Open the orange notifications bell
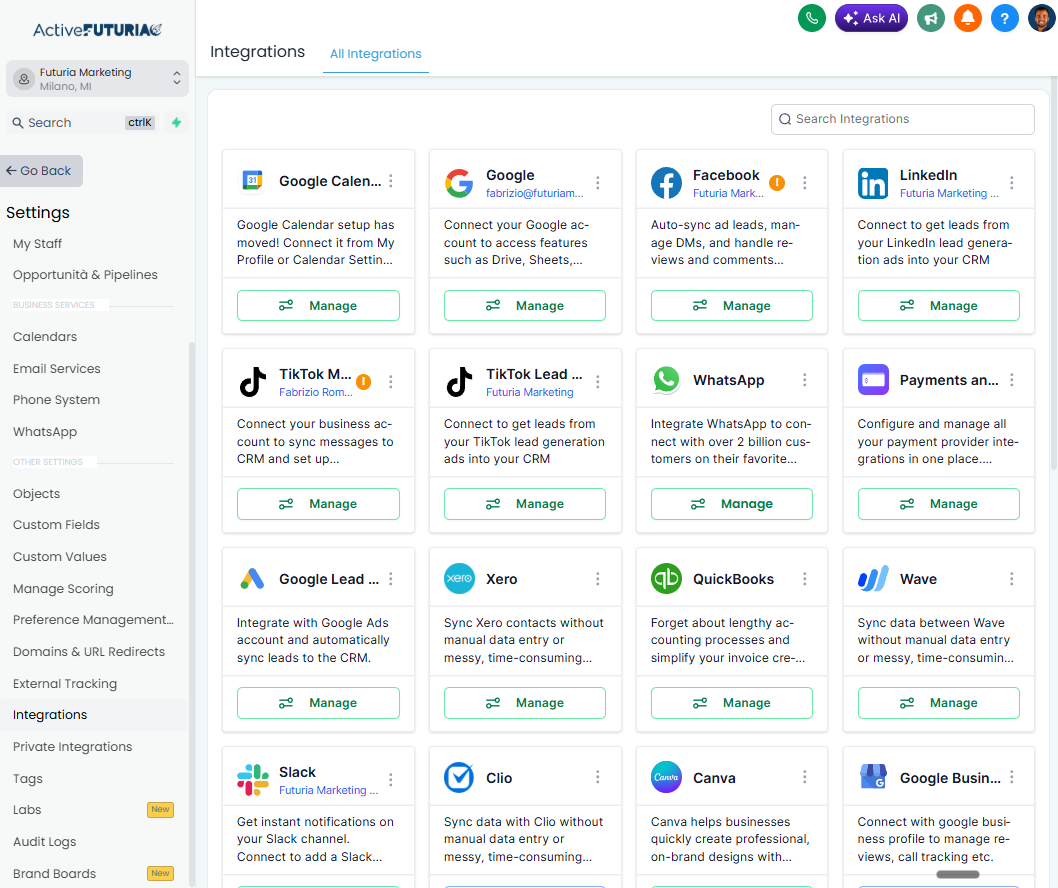The image size is (1058, 888). 967,18
